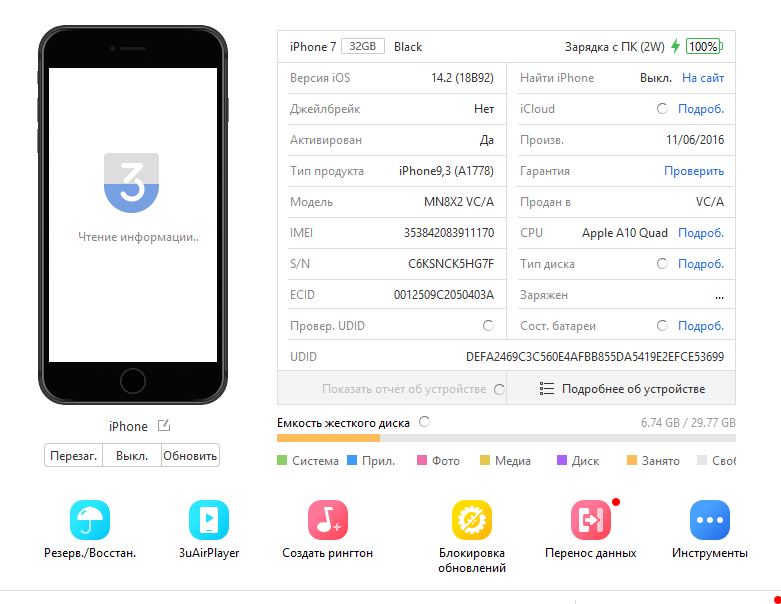Click model value MN8X2 VC/A
The height and width of the screenshot is (604, 781).
(x=459, y=202)
